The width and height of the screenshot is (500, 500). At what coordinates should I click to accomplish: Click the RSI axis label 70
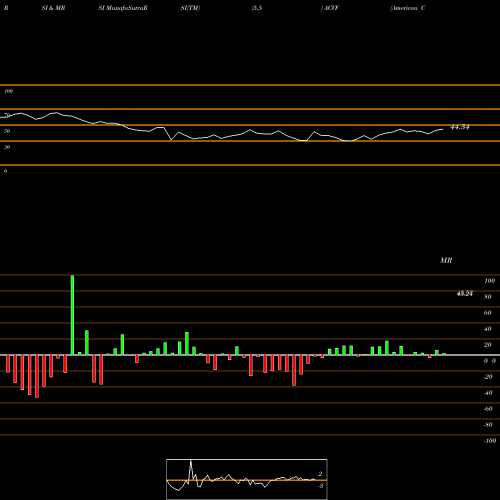click(x=7, y=115)
